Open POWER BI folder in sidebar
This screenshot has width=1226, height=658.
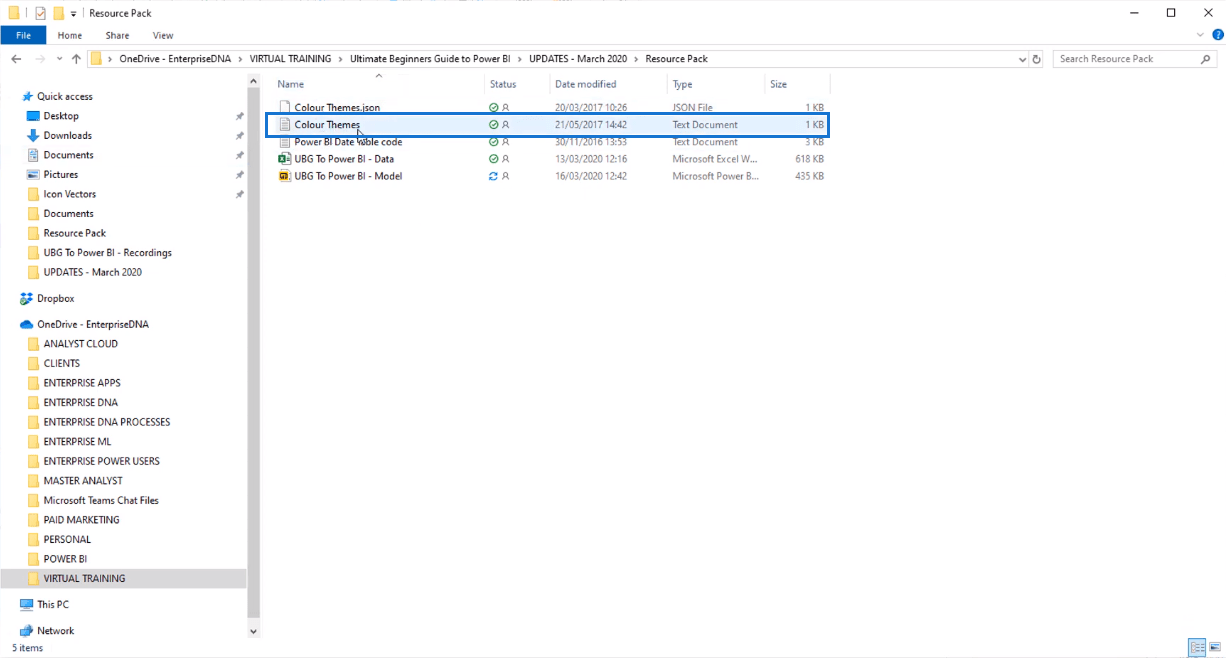pos(65,559)
